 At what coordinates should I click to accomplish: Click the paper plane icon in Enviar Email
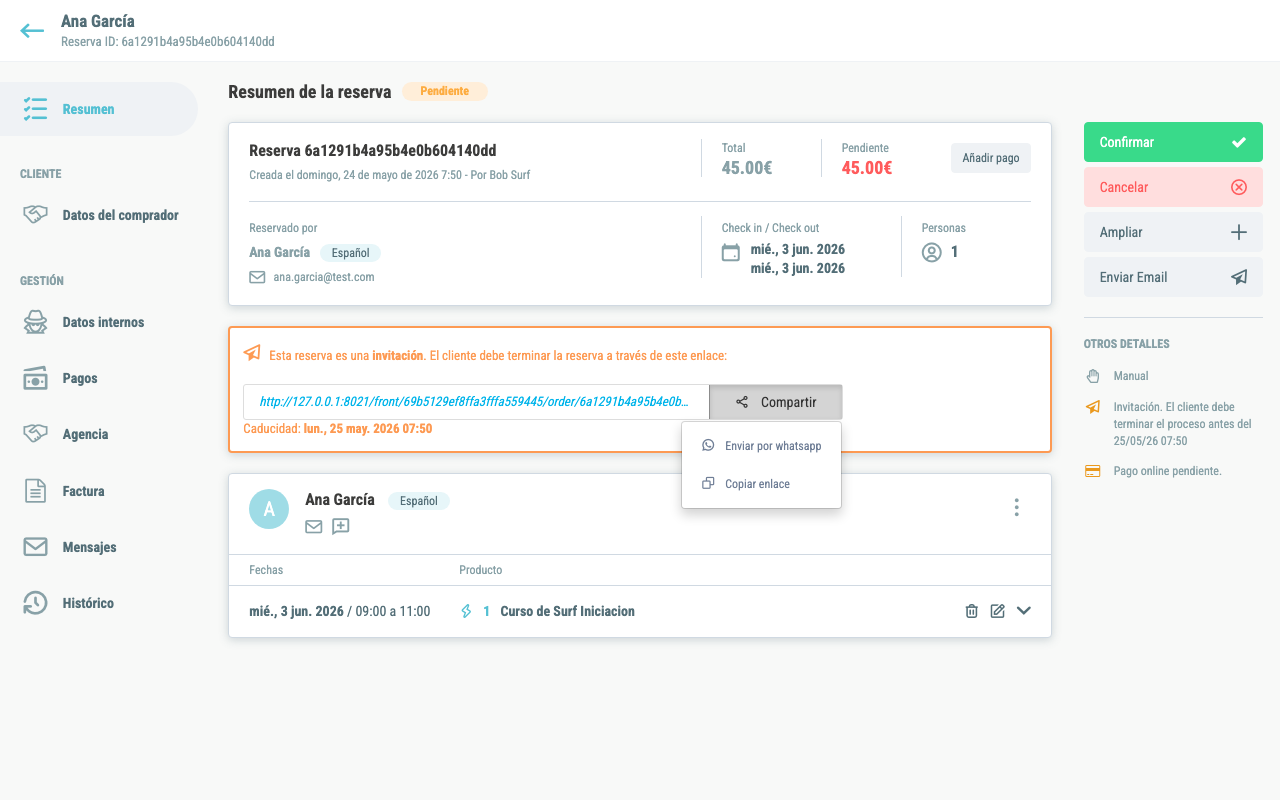[x=1239, y=277]
